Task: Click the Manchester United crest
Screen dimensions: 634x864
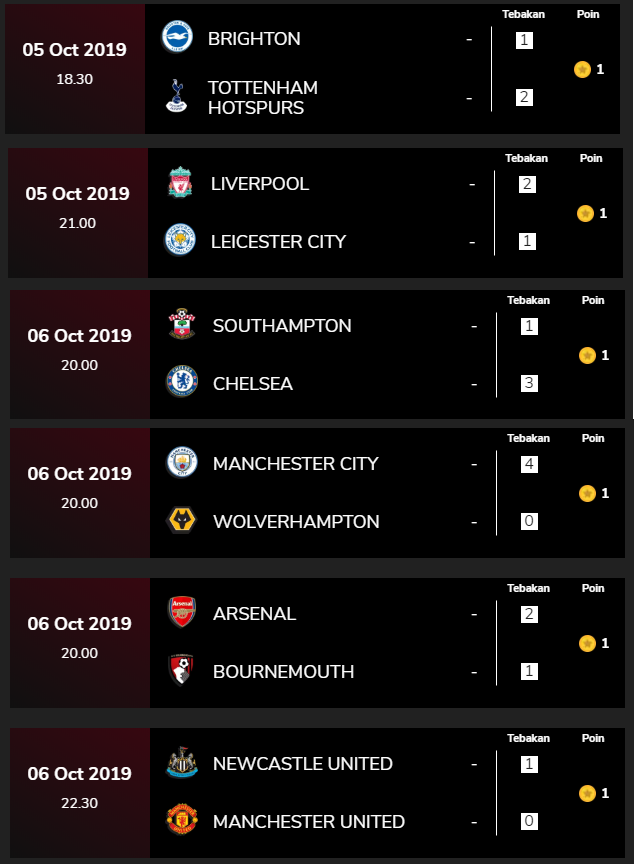Action: pos(182,821)
